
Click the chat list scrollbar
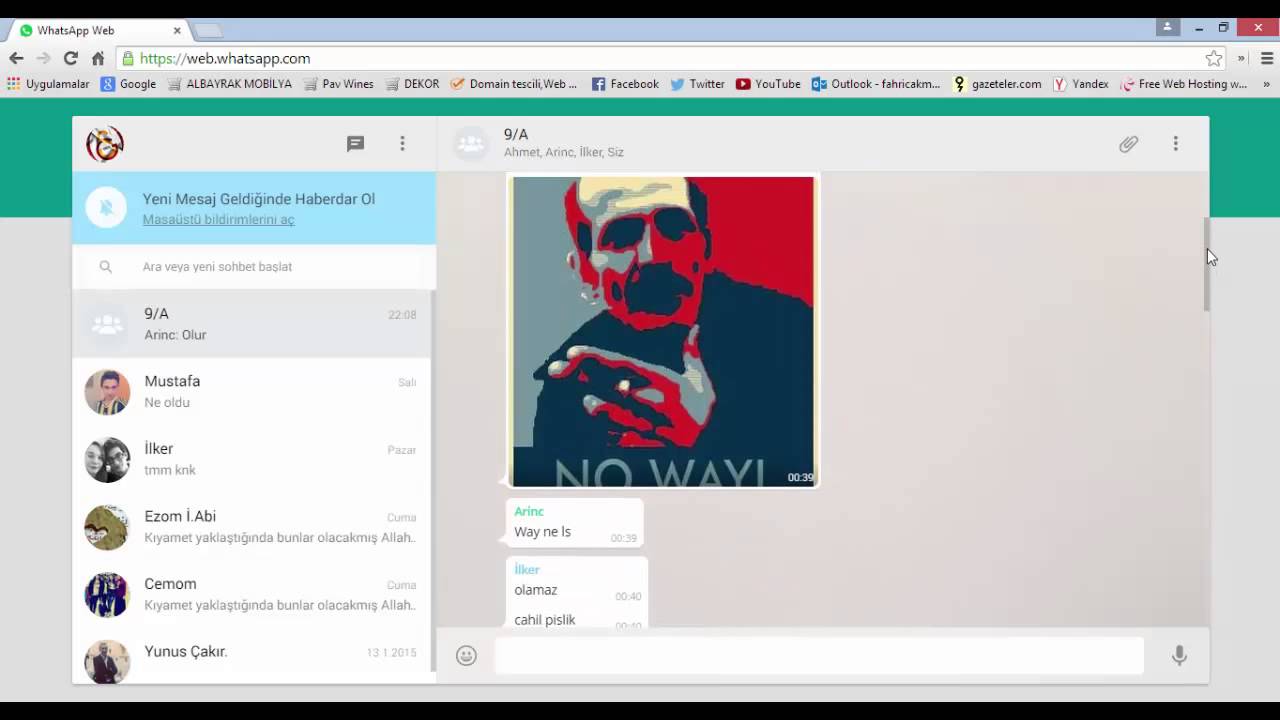(x=433, y=480)
